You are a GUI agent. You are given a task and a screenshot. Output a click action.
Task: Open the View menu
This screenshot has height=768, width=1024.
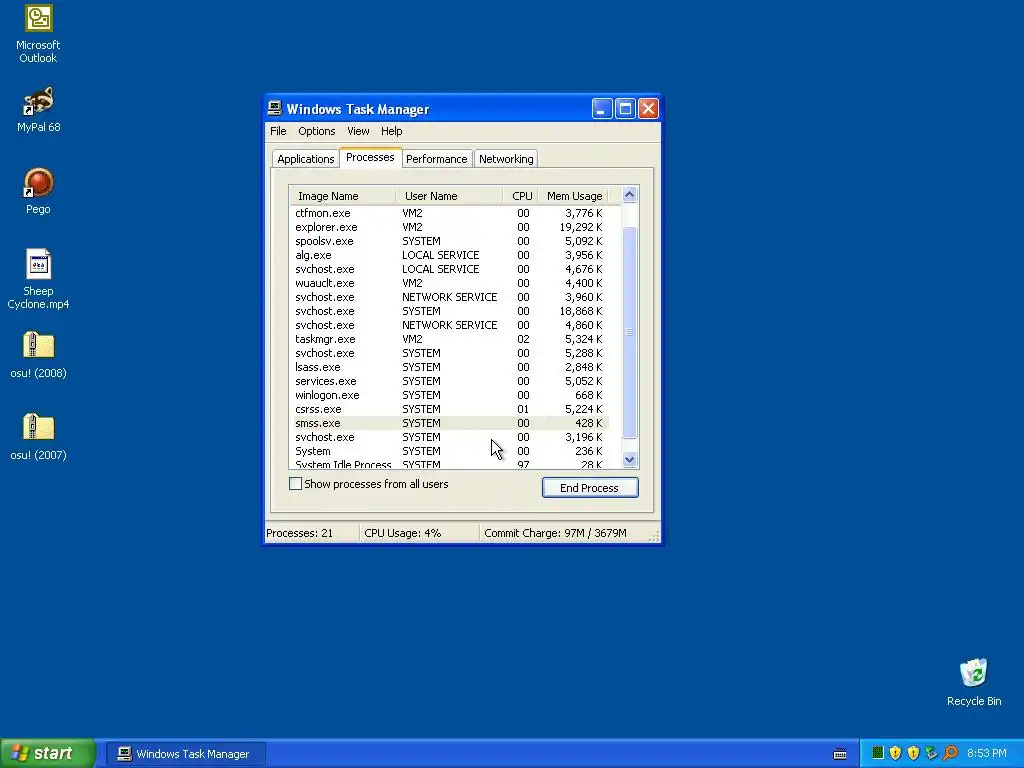[358, 131]
